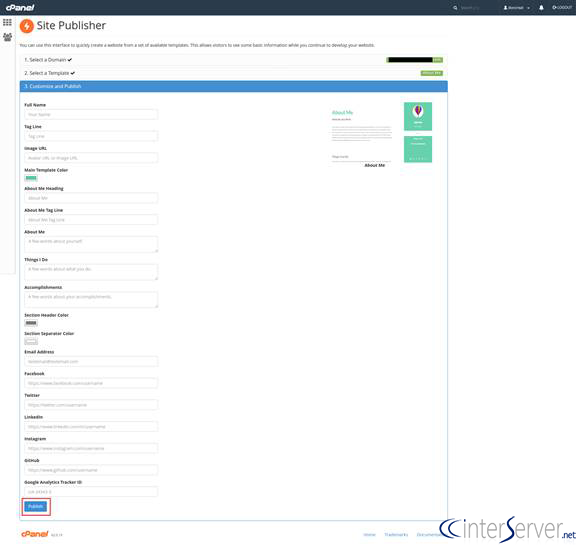Viewport: 576px width, 545px height.
Task: Focus the About Me Heading field
Action: [91, 198]
